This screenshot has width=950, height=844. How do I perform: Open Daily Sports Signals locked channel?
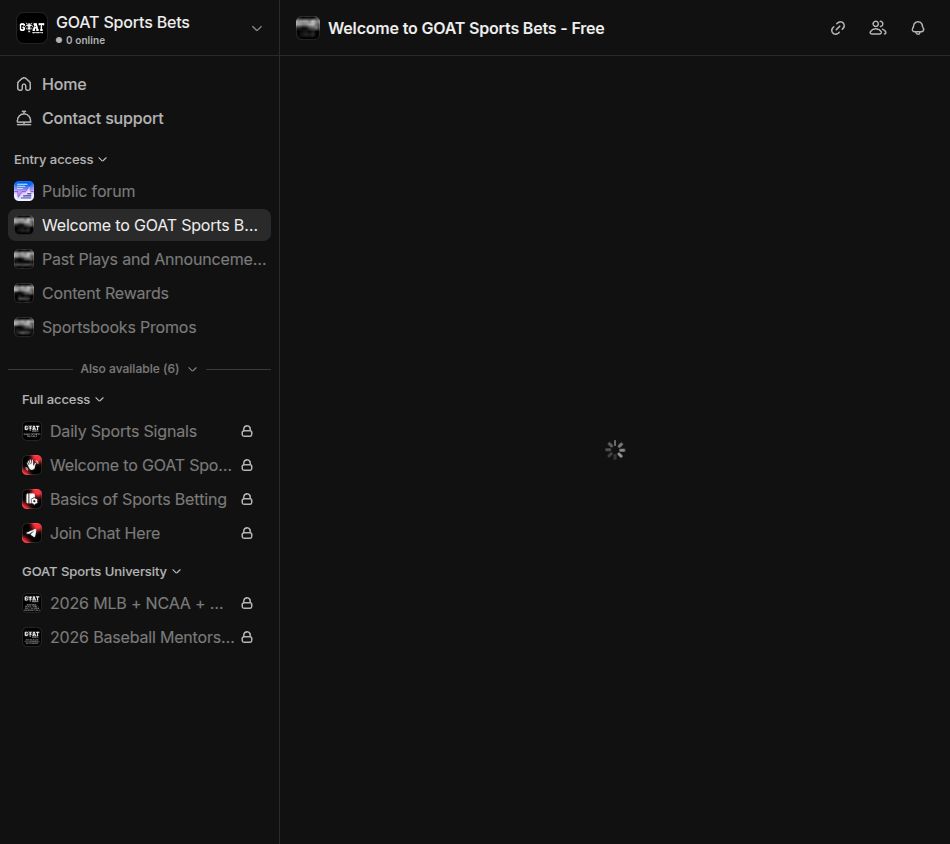pyautogui.click(x=139, y=431)
